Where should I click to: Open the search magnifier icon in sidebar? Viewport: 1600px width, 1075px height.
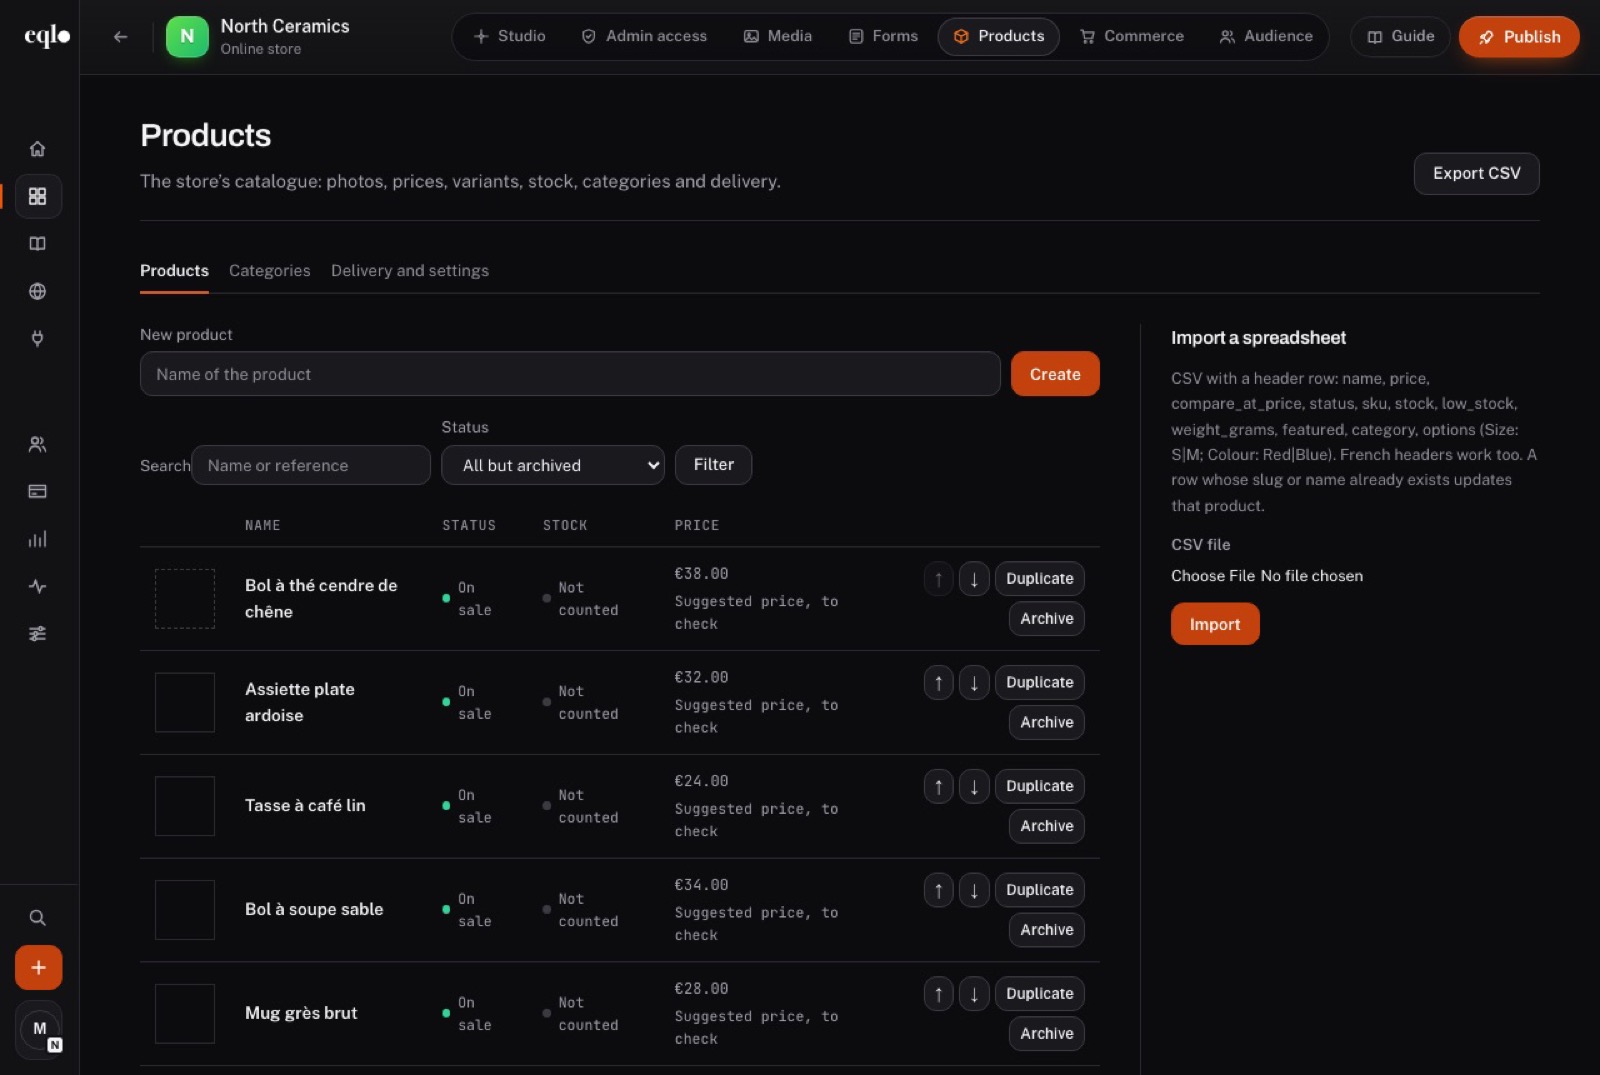coord(37,918)
